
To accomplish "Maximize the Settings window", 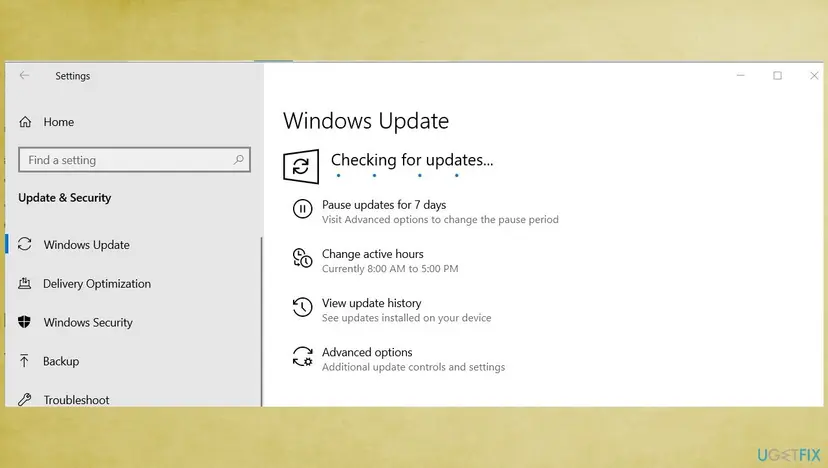I will tap(777, 76).
